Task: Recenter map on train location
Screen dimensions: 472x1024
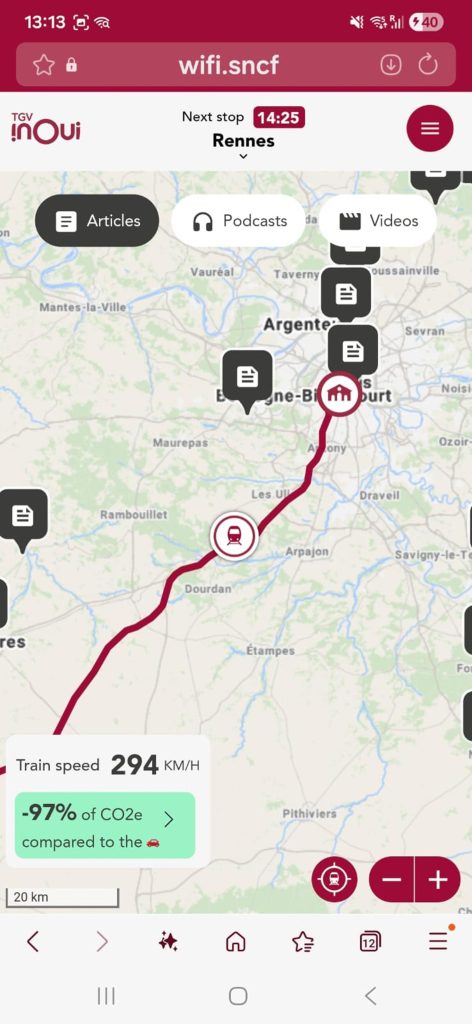Action: coord(334,880)
